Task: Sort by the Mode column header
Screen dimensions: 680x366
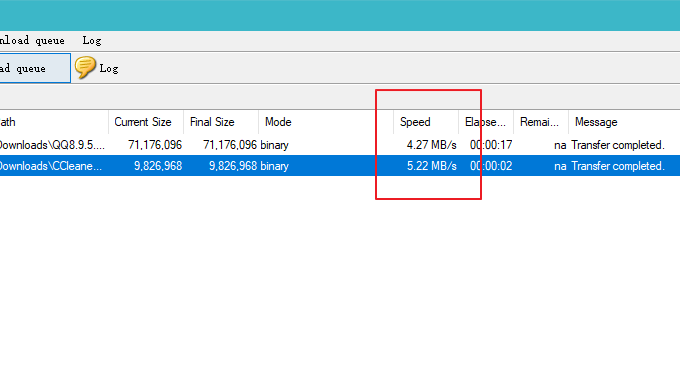Action: (326, 122)
